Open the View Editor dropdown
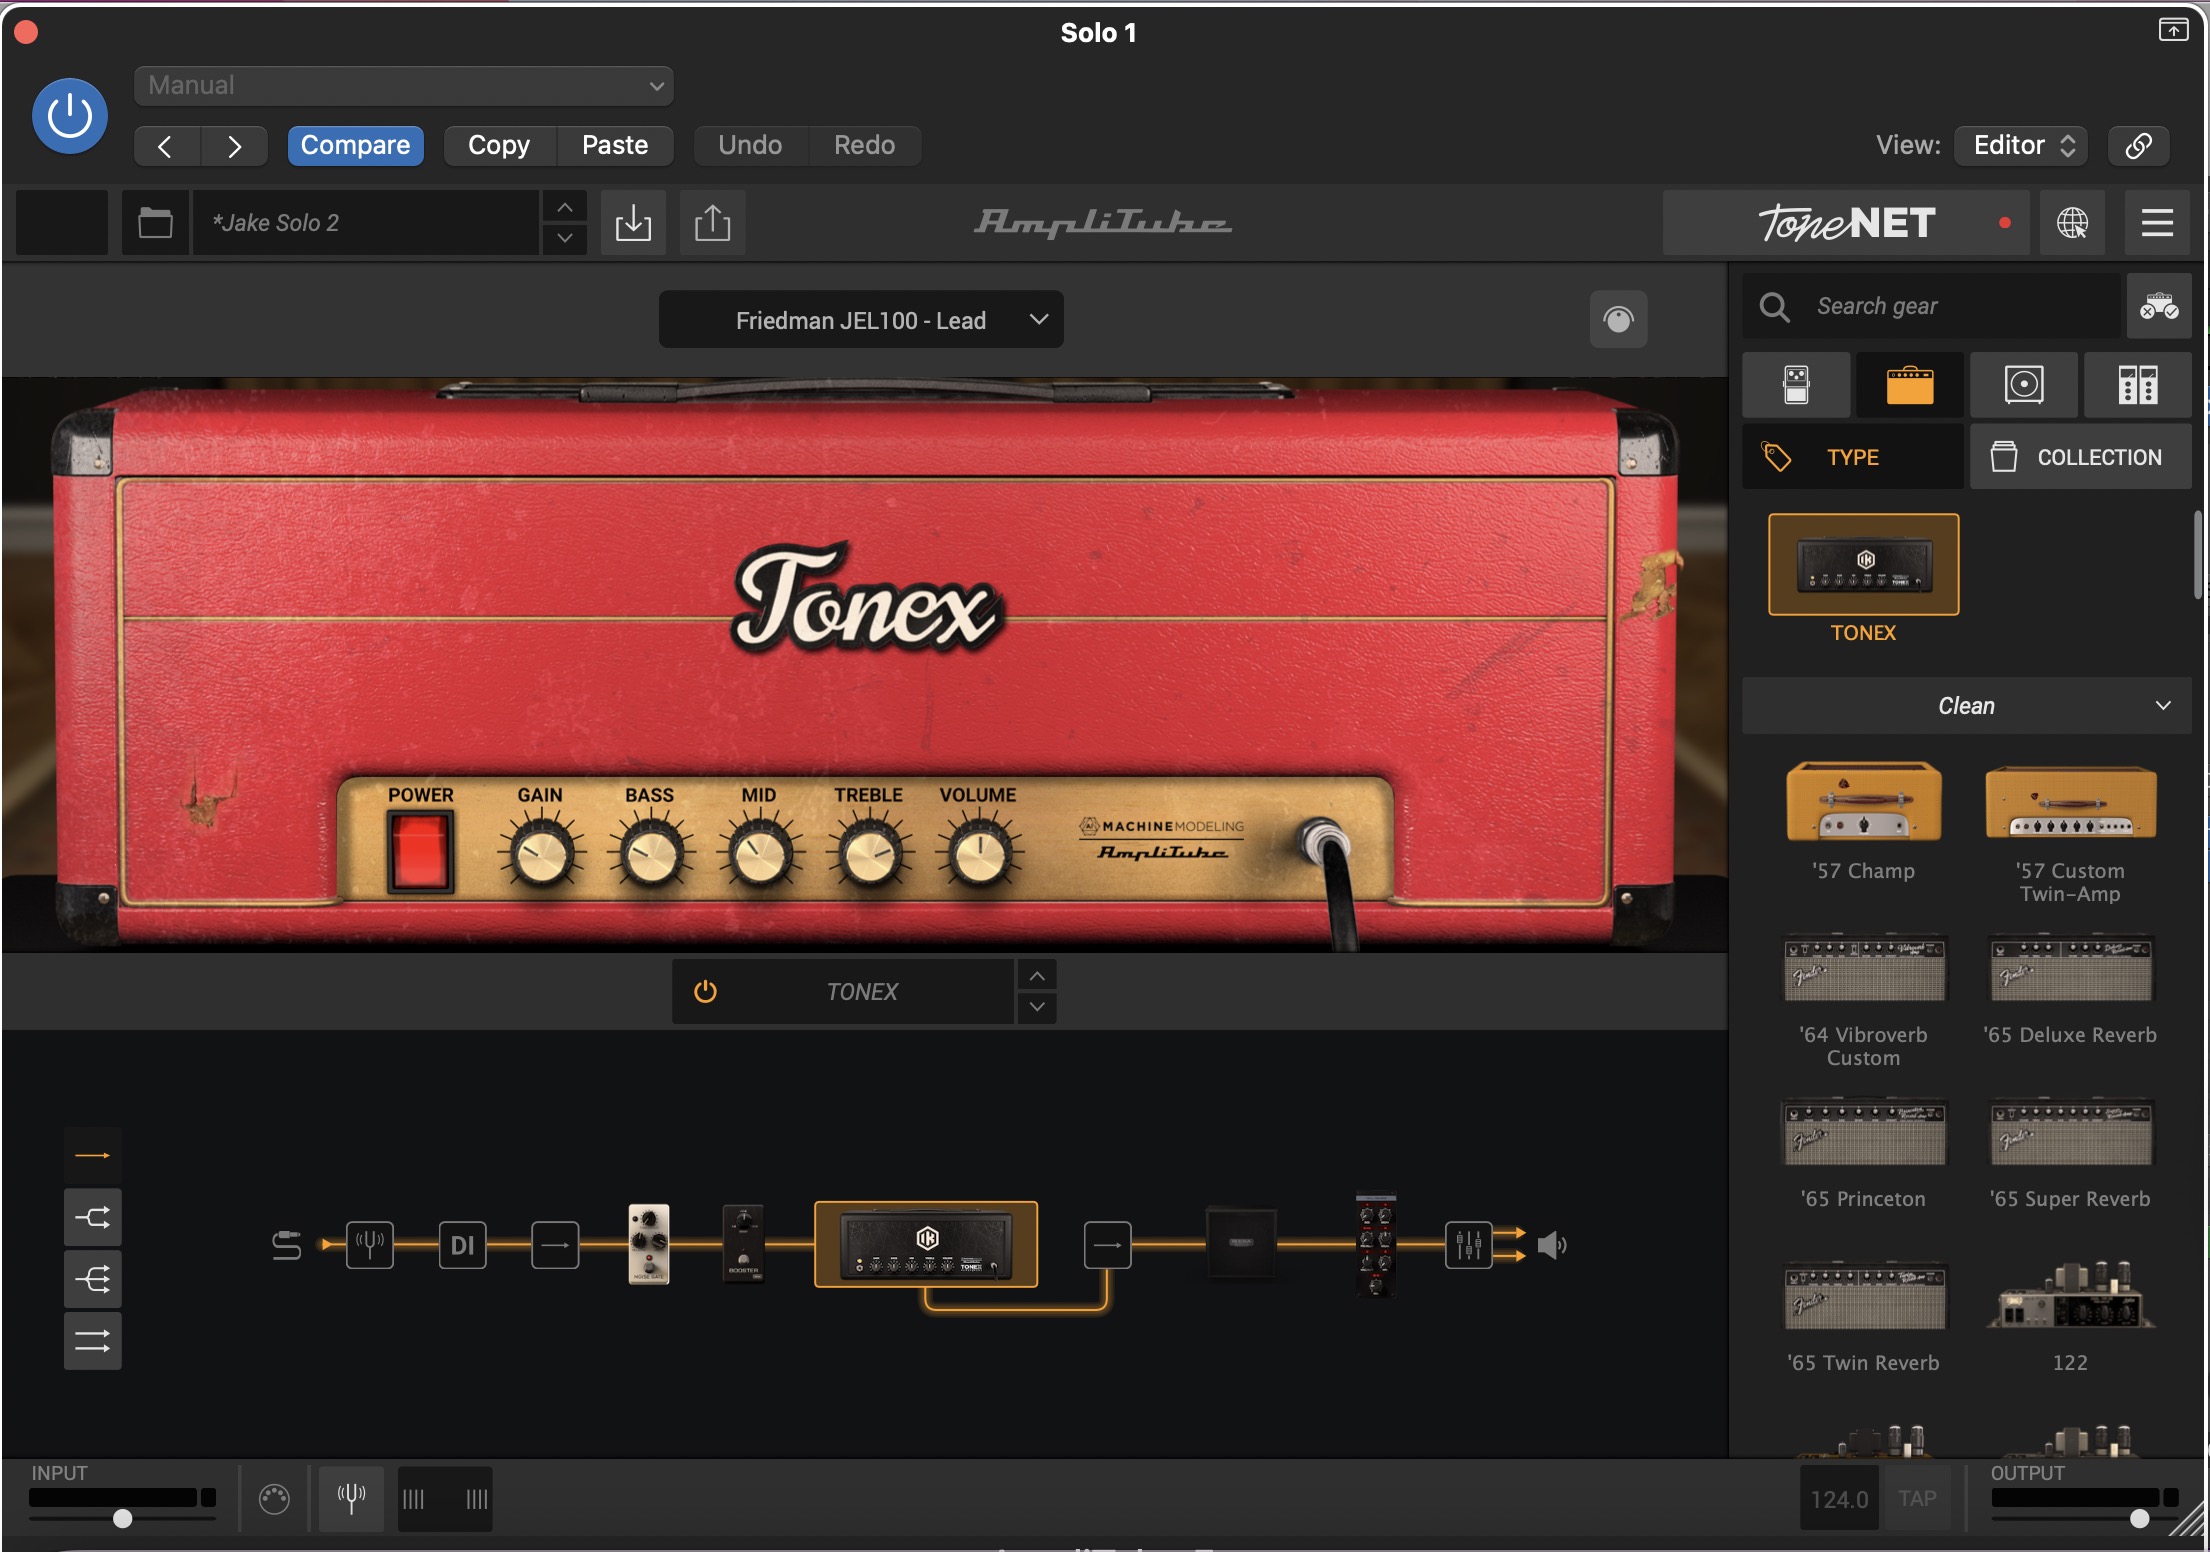The height and width of the screenshot is (1552, 2210). [x=2022, y=146]
